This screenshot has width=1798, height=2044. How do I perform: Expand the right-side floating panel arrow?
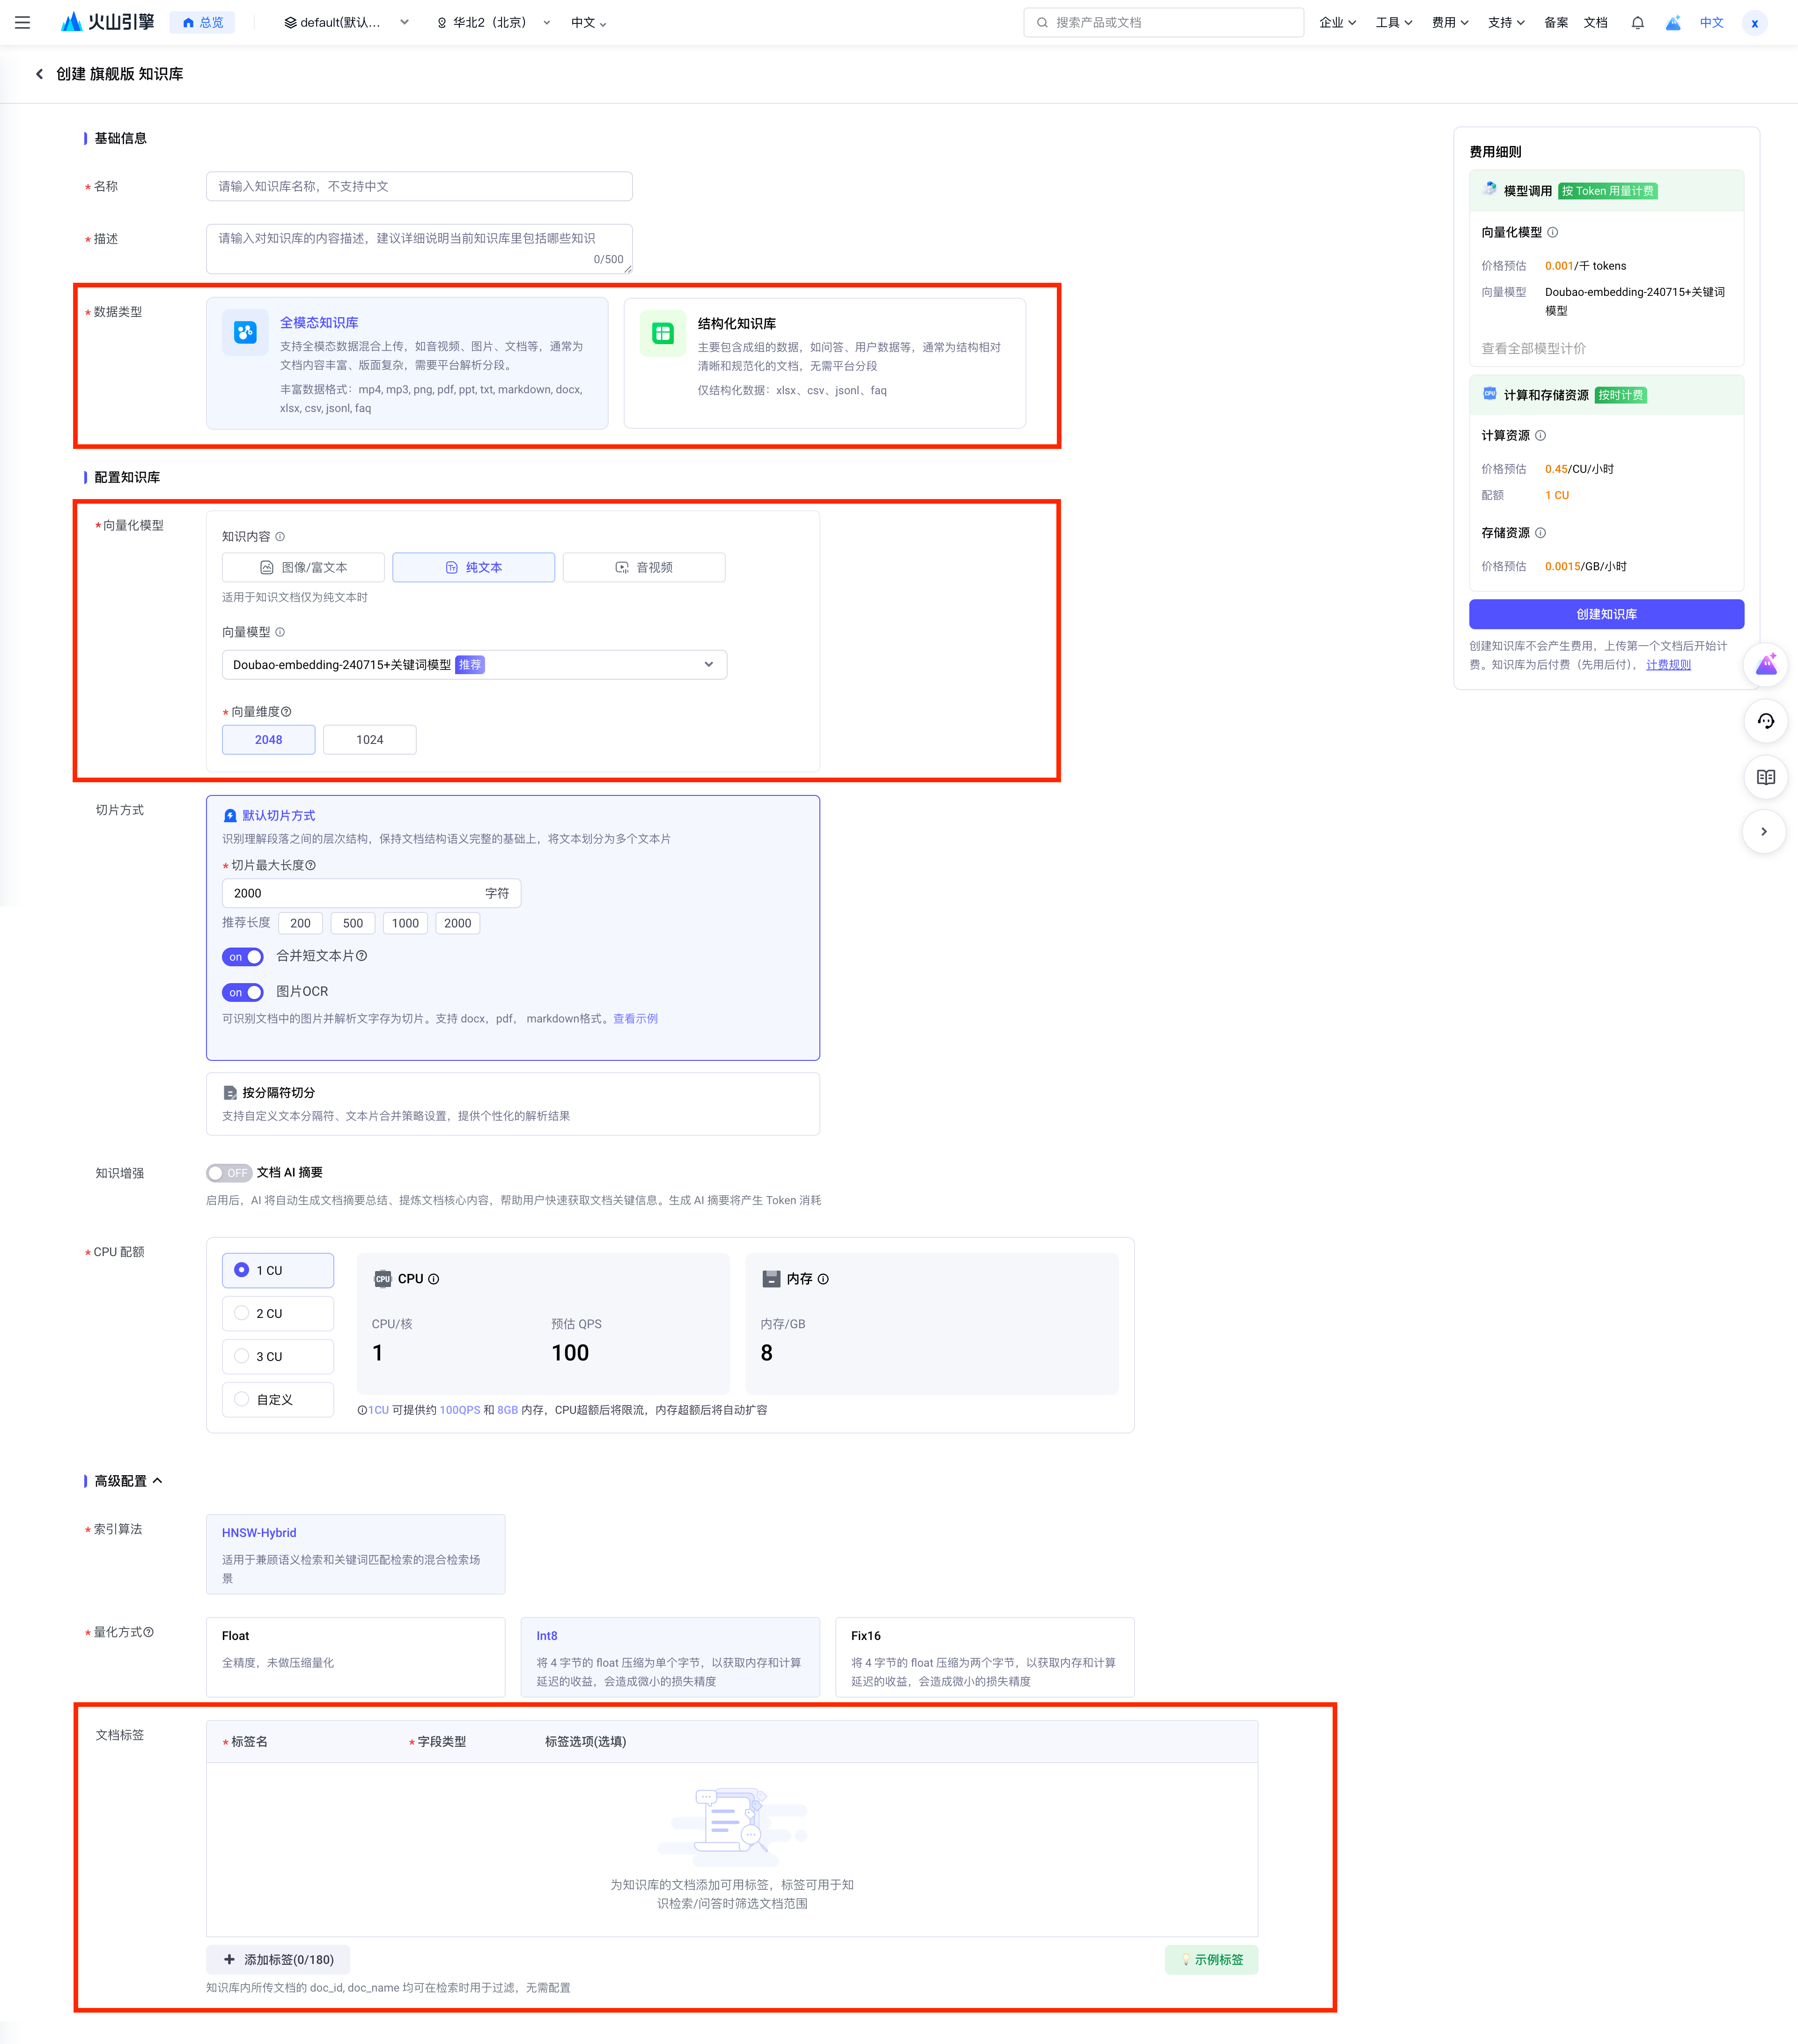tap(1764, 831)
